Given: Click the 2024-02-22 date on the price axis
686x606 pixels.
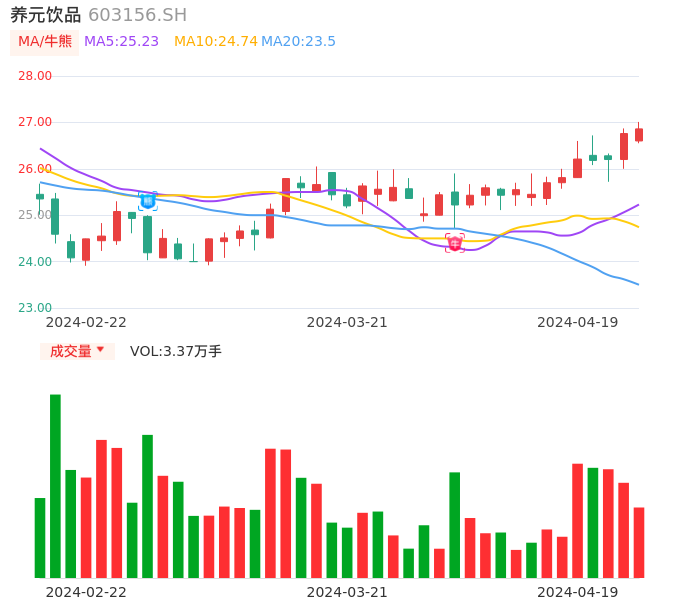Looking at the screenshot, I should (x=86, y=322).
